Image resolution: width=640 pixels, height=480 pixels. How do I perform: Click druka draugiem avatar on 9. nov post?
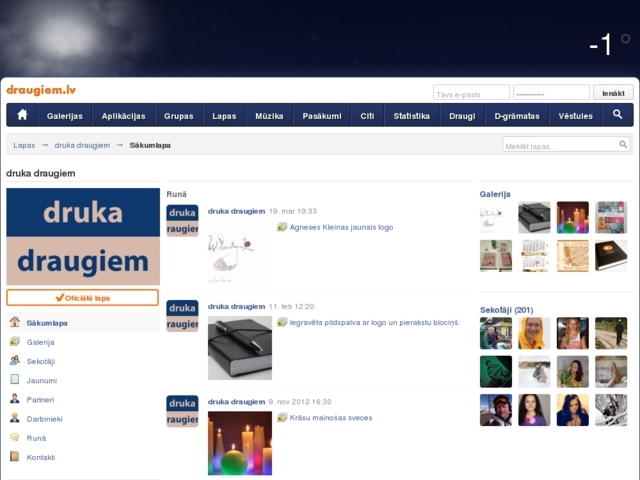182,411
